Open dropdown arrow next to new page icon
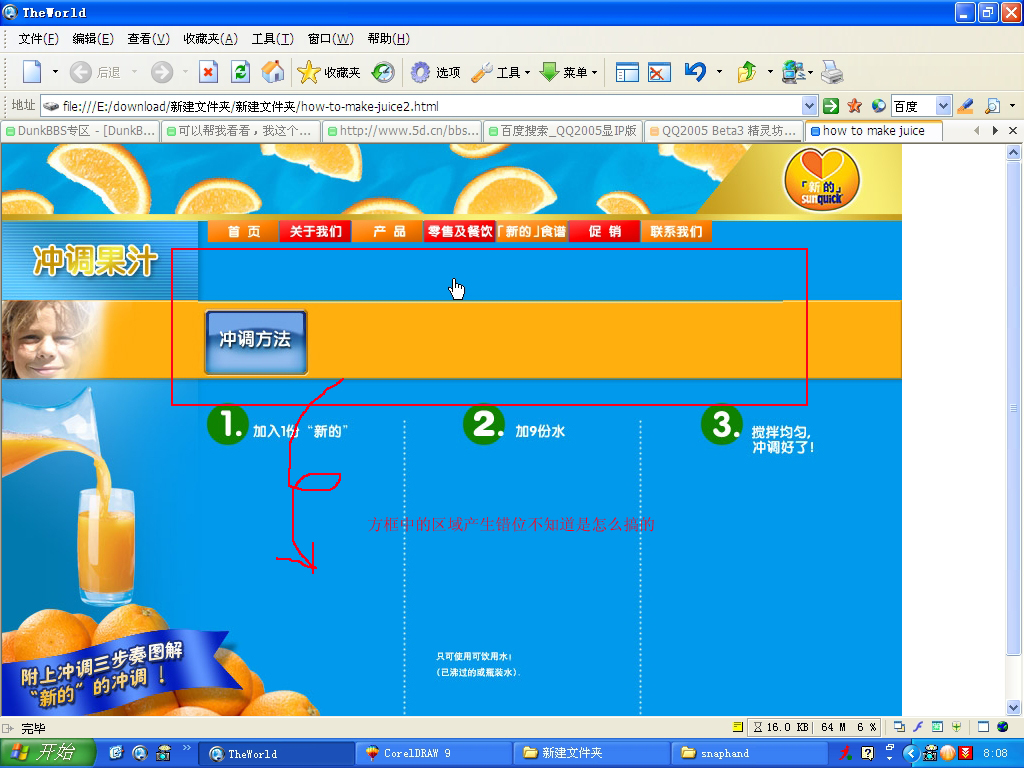Image resolution: width=1024 pixels, height=768 pixels. (55, 72)
